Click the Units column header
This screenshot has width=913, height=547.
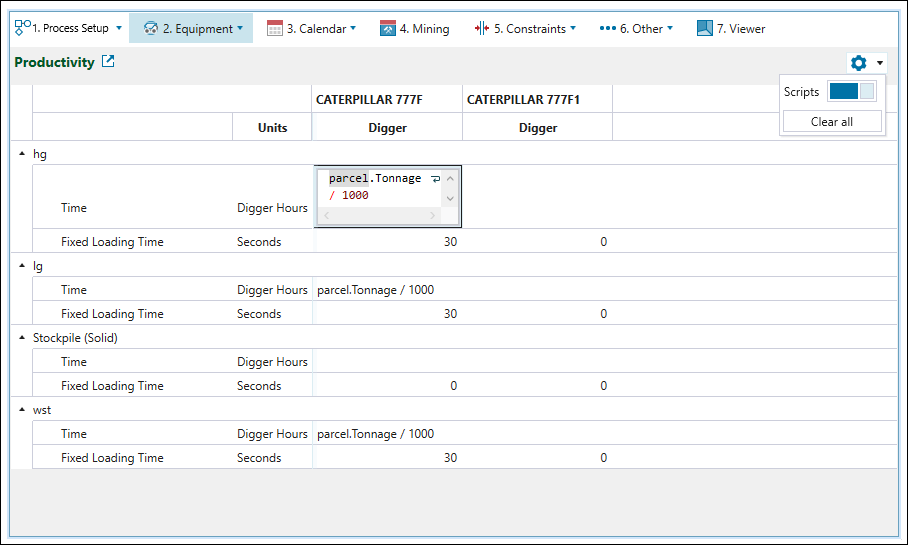272,128
